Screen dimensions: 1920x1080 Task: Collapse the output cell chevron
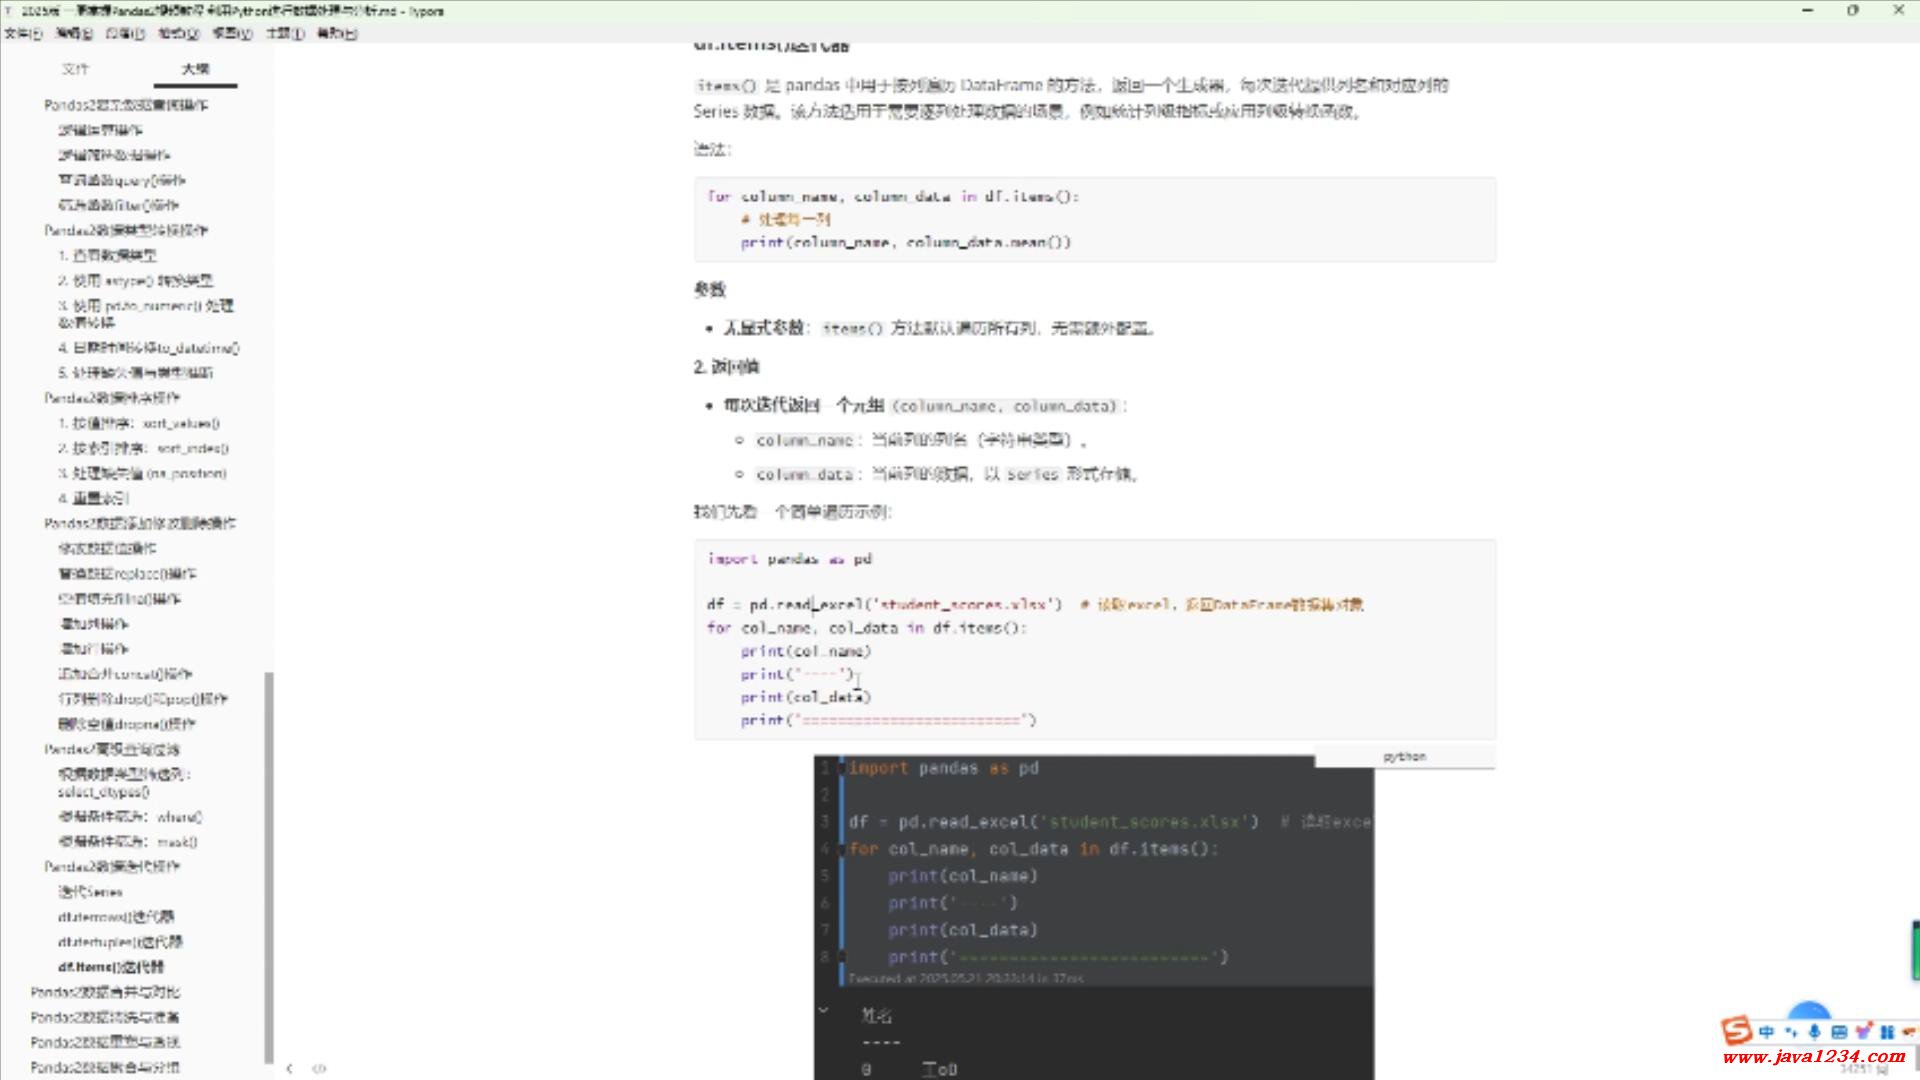click(823, 1011)
